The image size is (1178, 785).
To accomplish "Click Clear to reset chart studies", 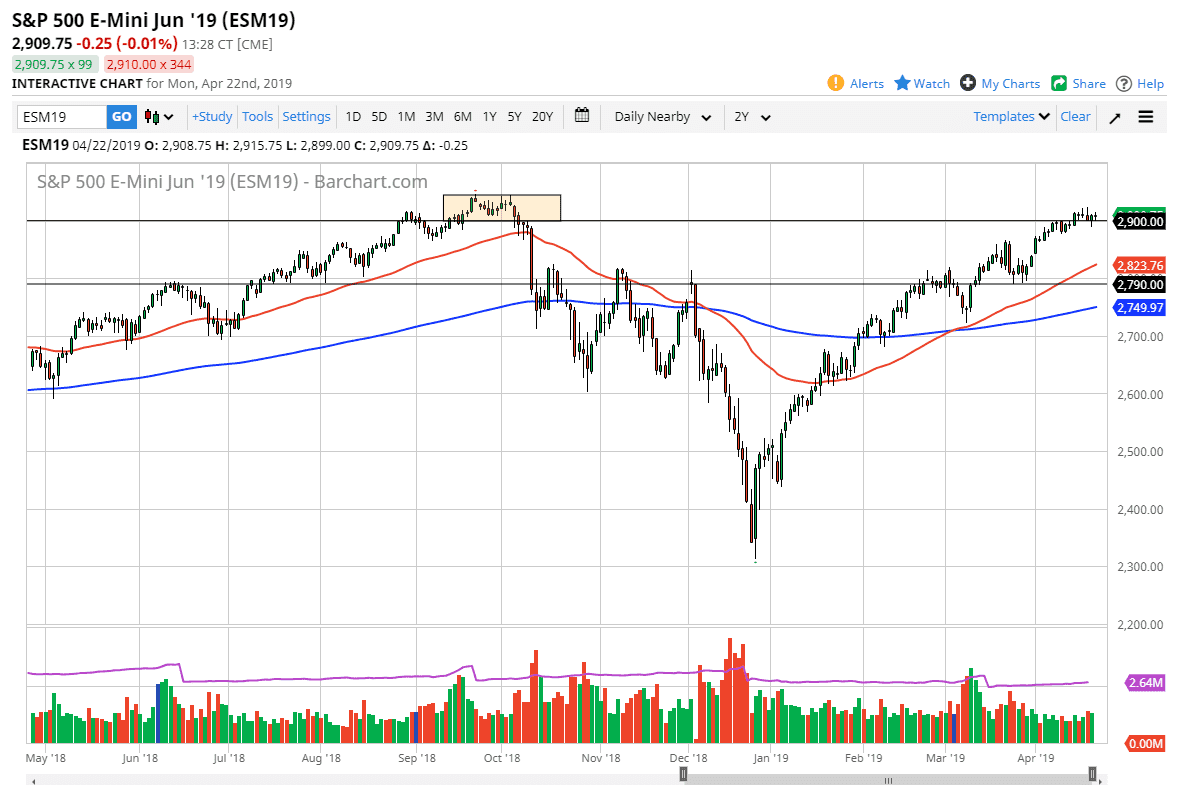I will click(1075, 117).
